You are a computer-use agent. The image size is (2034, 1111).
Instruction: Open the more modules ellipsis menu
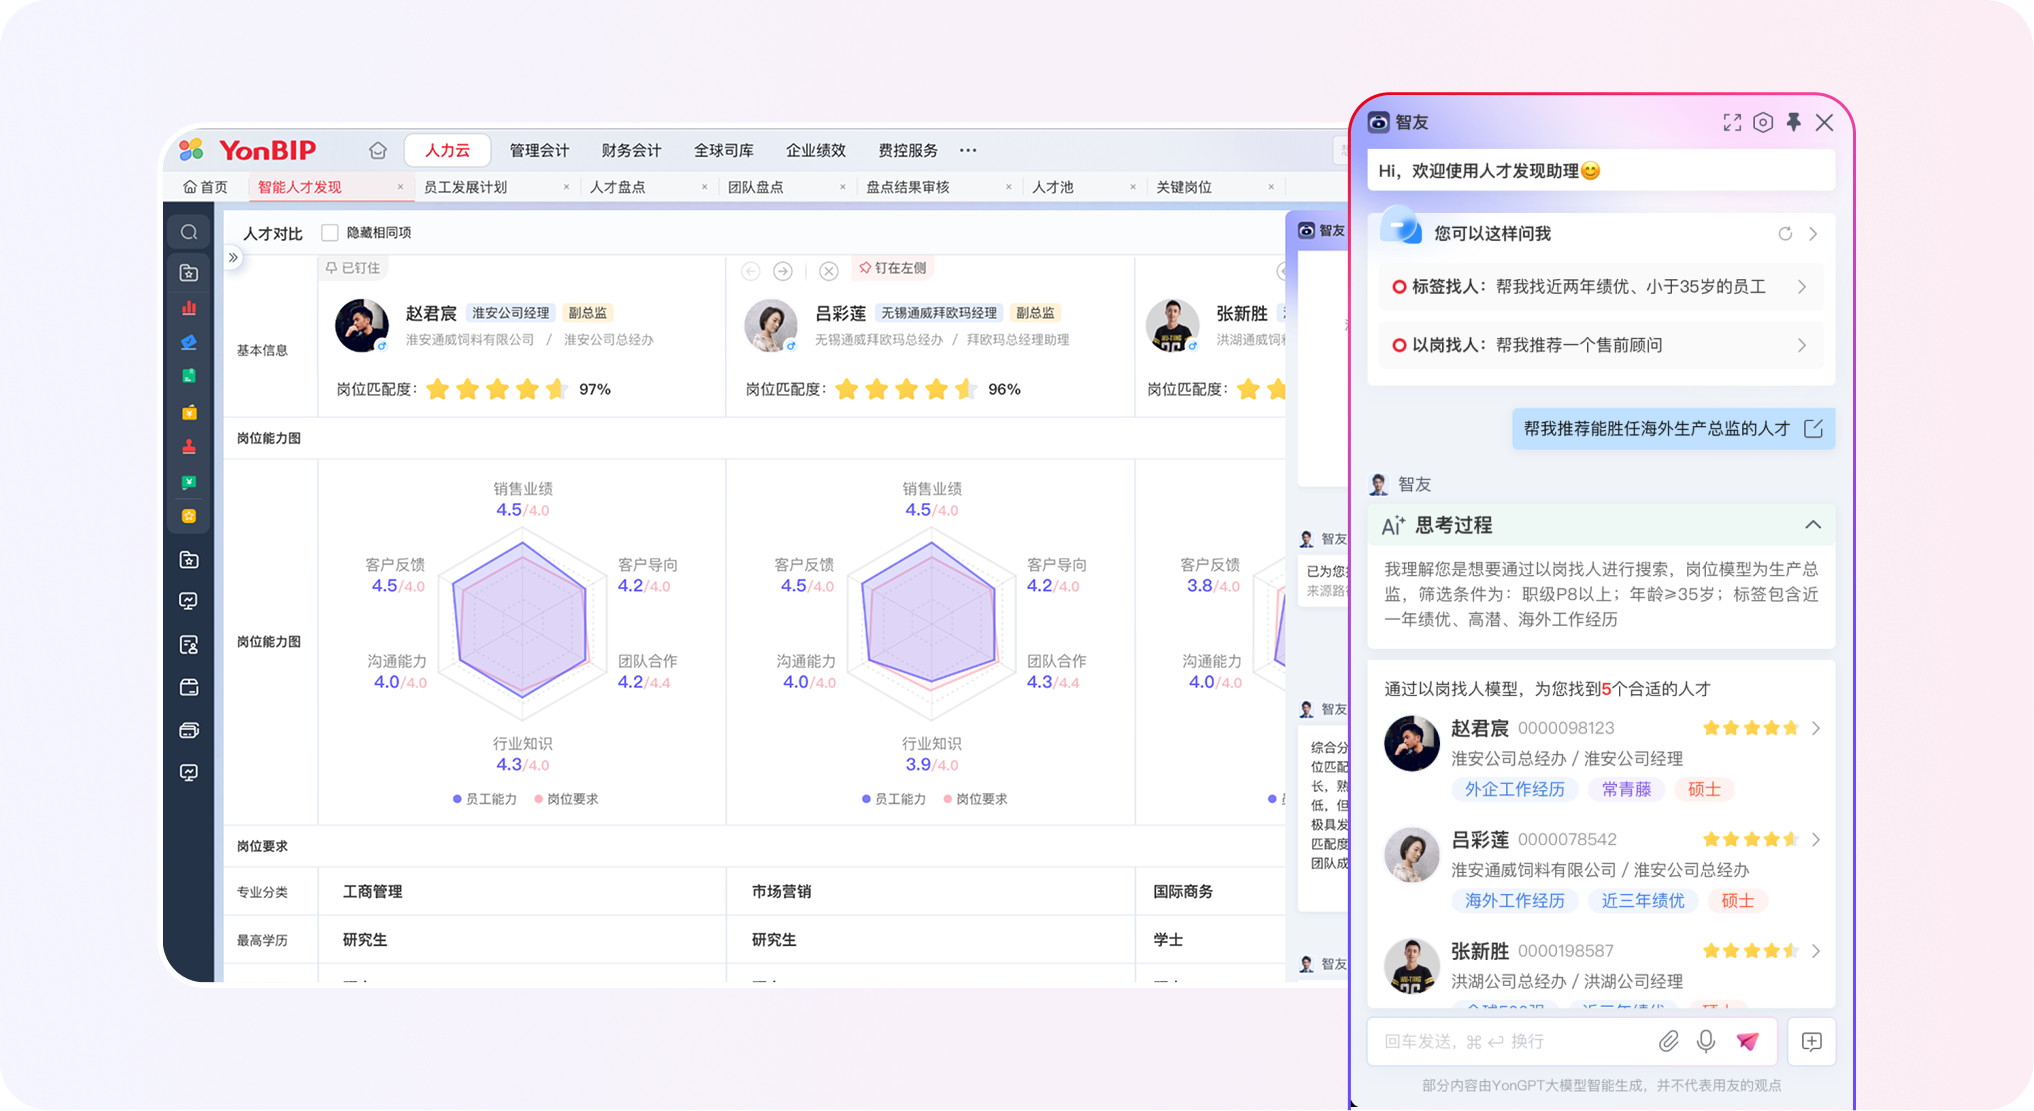coord(968,150)
